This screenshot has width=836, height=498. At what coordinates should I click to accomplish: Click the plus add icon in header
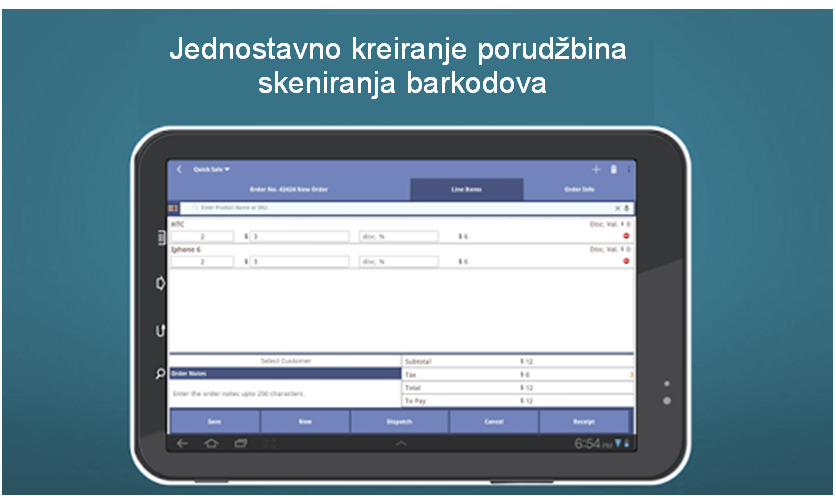[596, 169]
